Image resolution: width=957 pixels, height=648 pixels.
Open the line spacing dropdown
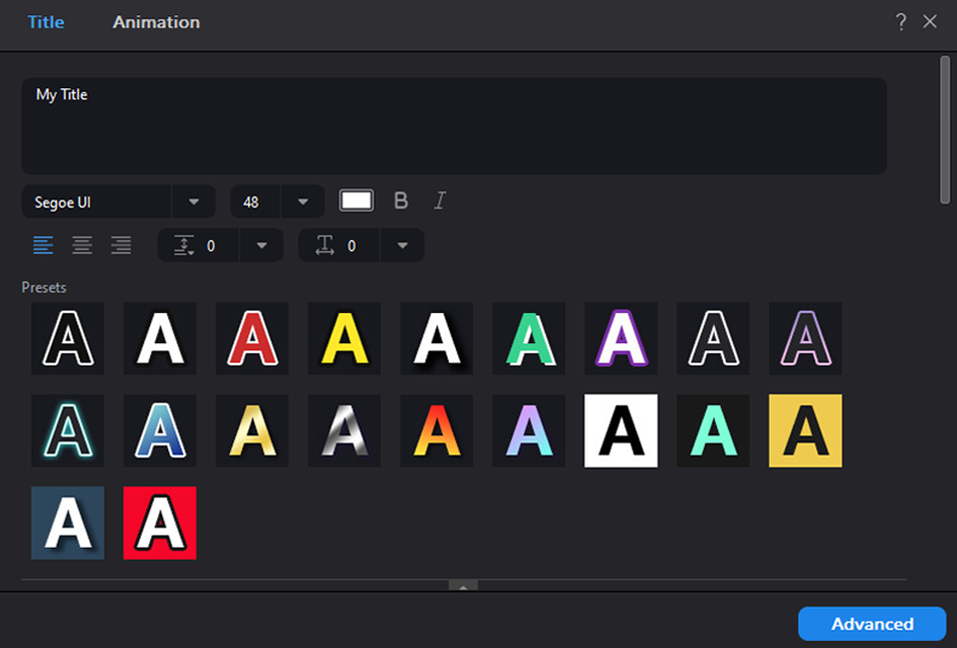pos(262,245)
